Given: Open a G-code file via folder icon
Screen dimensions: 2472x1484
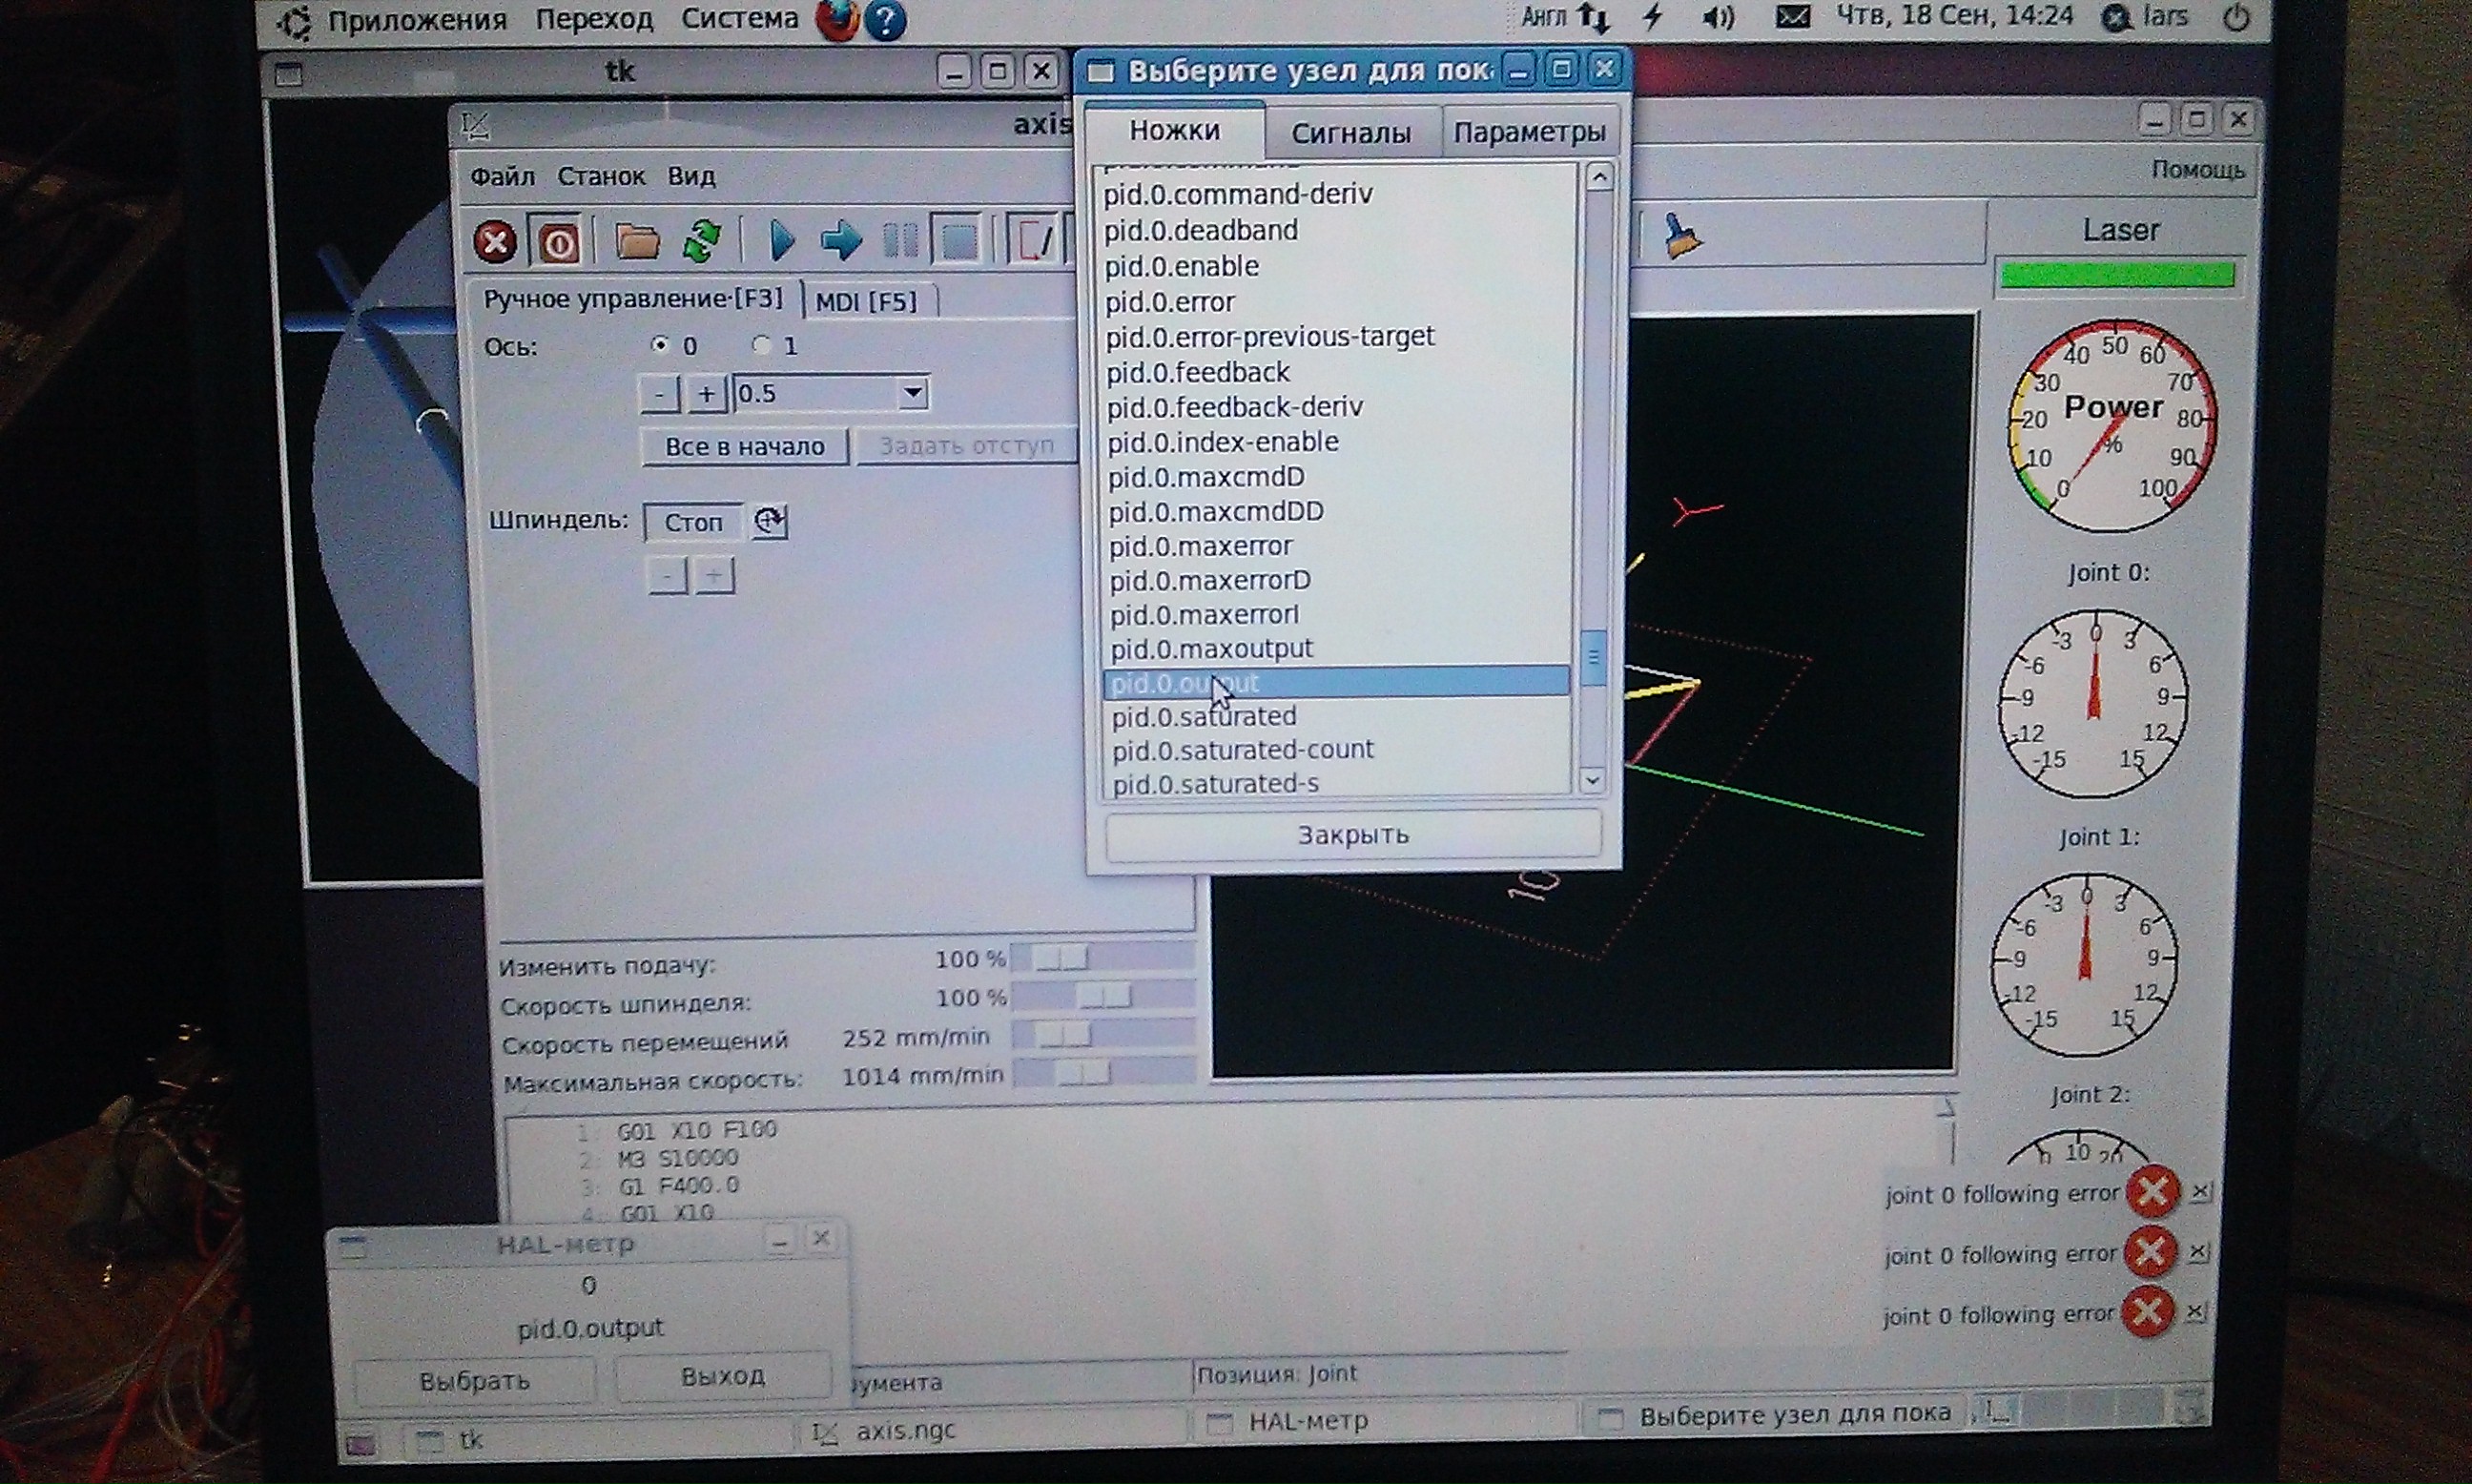Looking at the screenshot, I should [636, 241].
